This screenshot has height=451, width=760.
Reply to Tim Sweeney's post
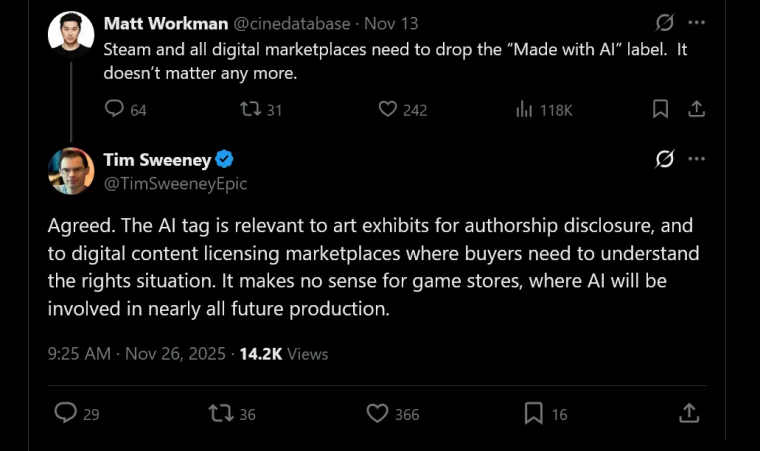click(65, 412)
